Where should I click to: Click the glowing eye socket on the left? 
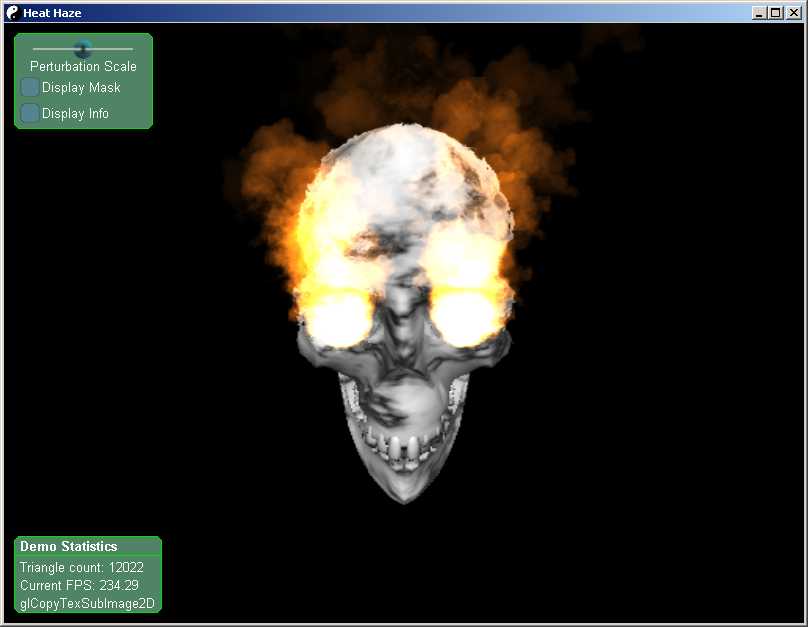pos(340,317)
